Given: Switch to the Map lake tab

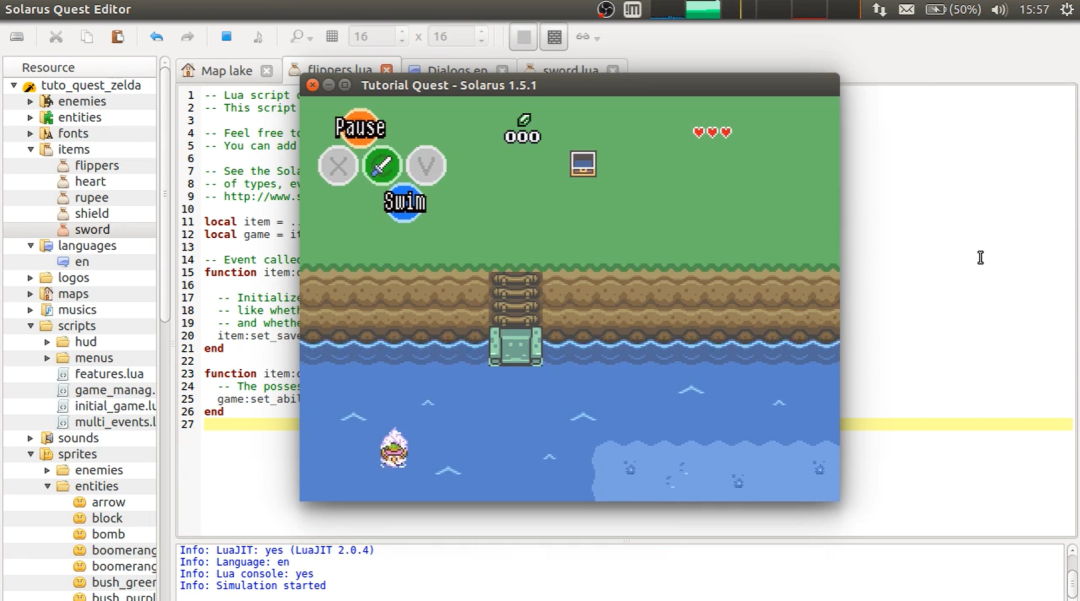Looking at the screenshot, I should tap(227, 71).
